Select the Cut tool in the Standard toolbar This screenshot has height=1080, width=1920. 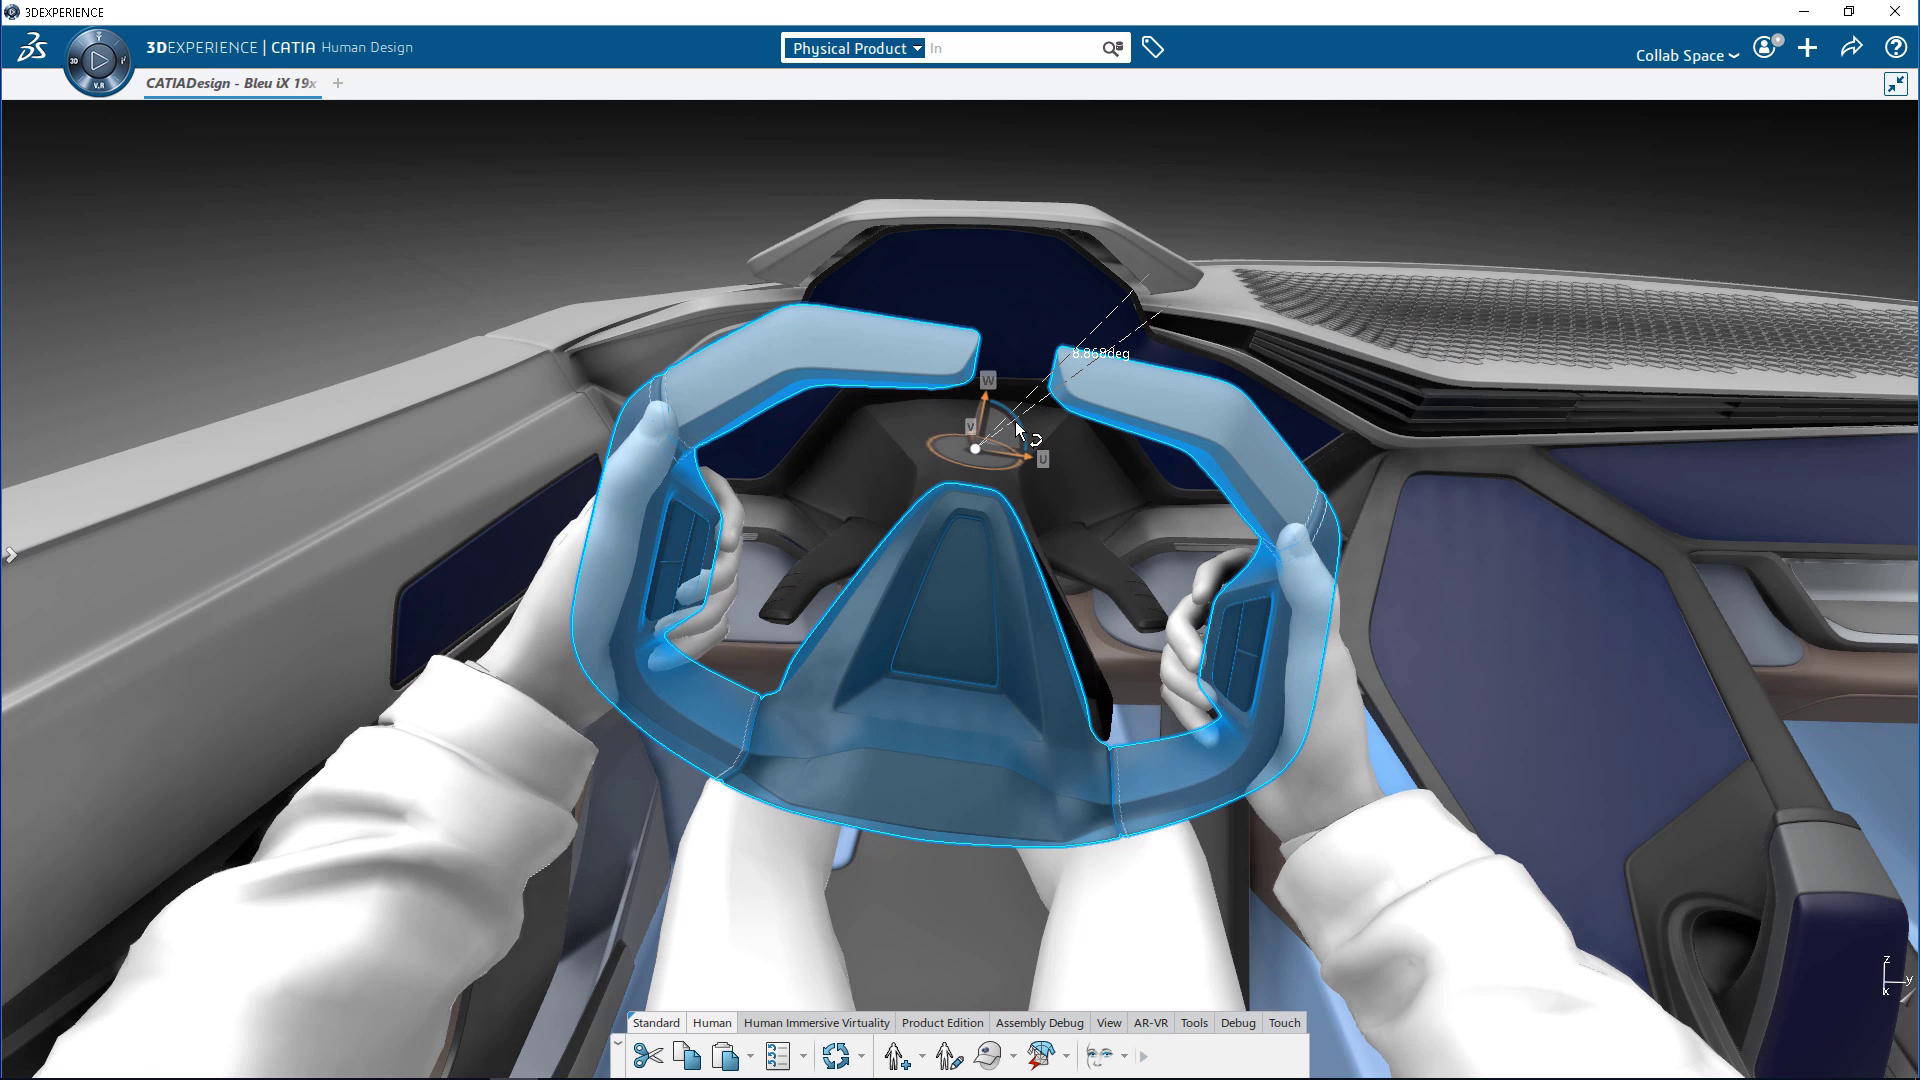click(x=648, y=1056)
